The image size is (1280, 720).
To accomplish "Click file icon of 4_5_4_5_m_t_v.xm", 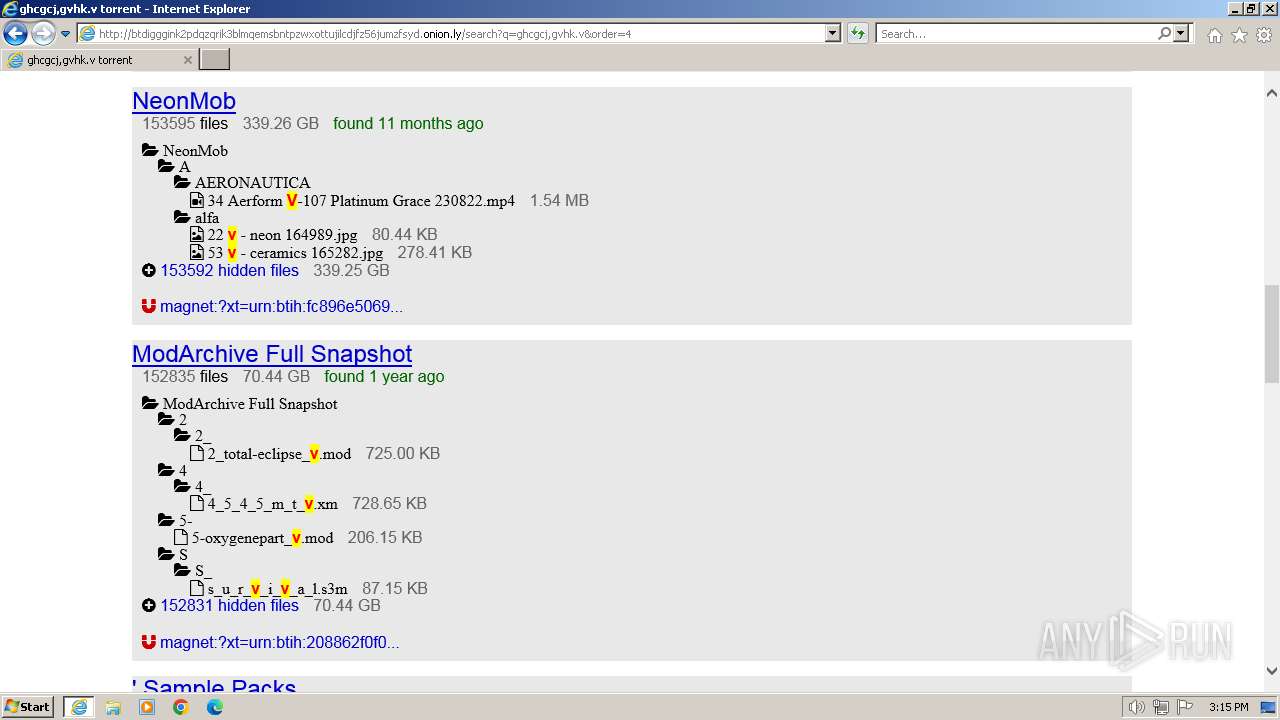I will pos(197,503).
